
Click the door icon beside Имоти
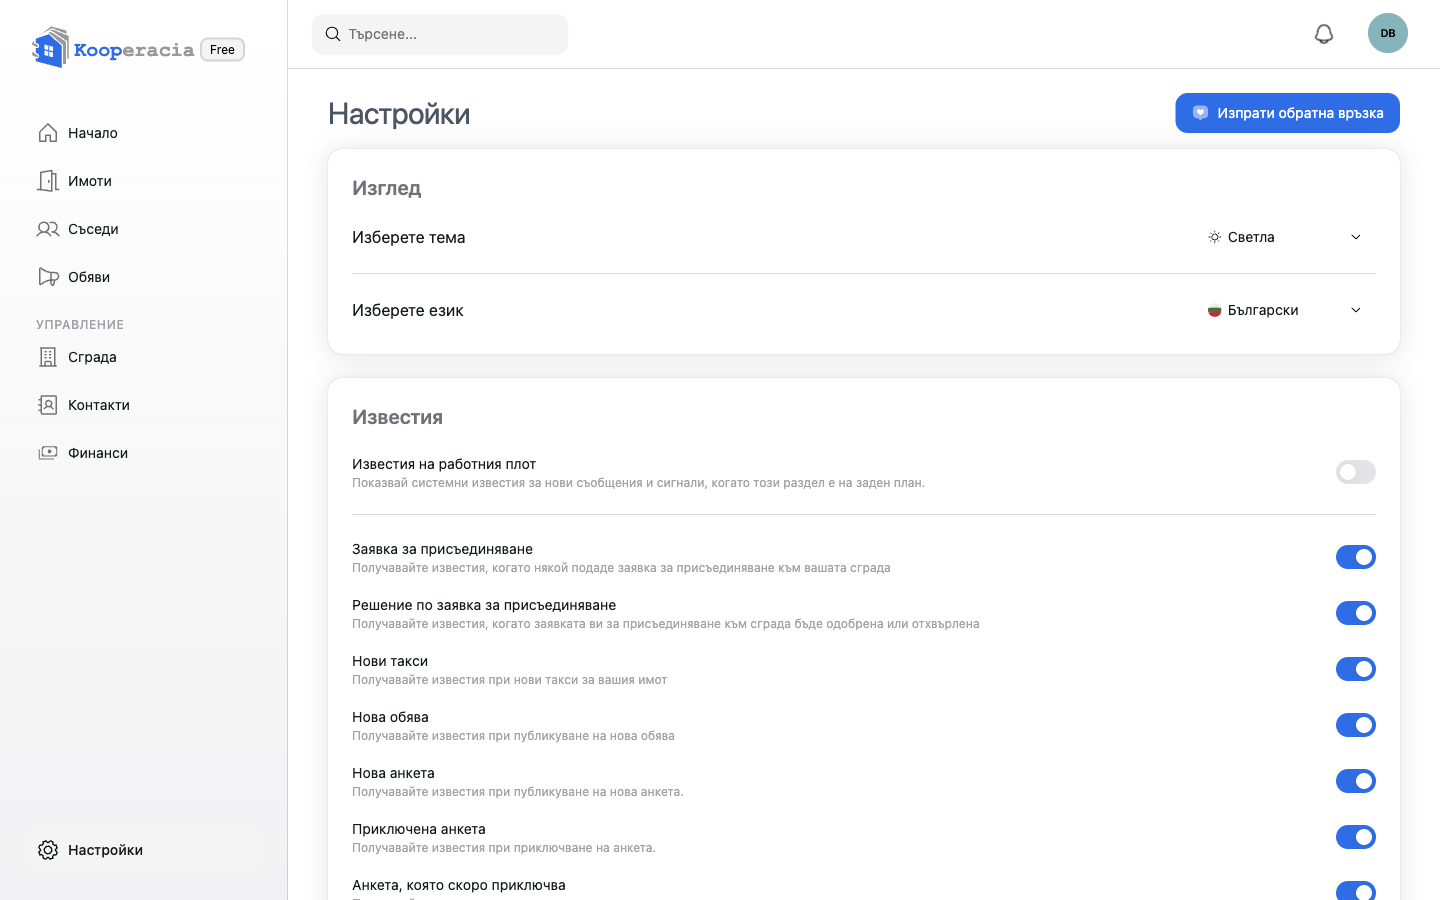click(48, 181)
